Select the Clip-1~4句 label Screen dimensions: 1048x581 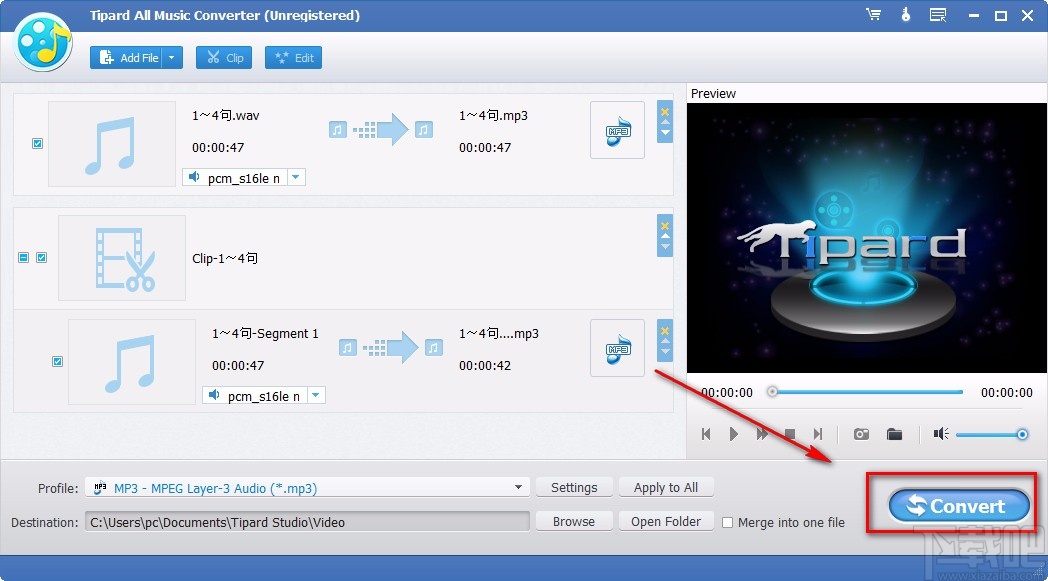click(225, 258)
